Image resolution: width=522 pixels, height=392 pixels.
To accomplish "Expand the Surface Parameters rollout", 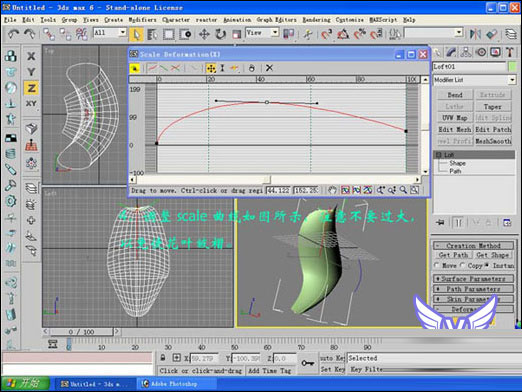I will tap(473, 278).
